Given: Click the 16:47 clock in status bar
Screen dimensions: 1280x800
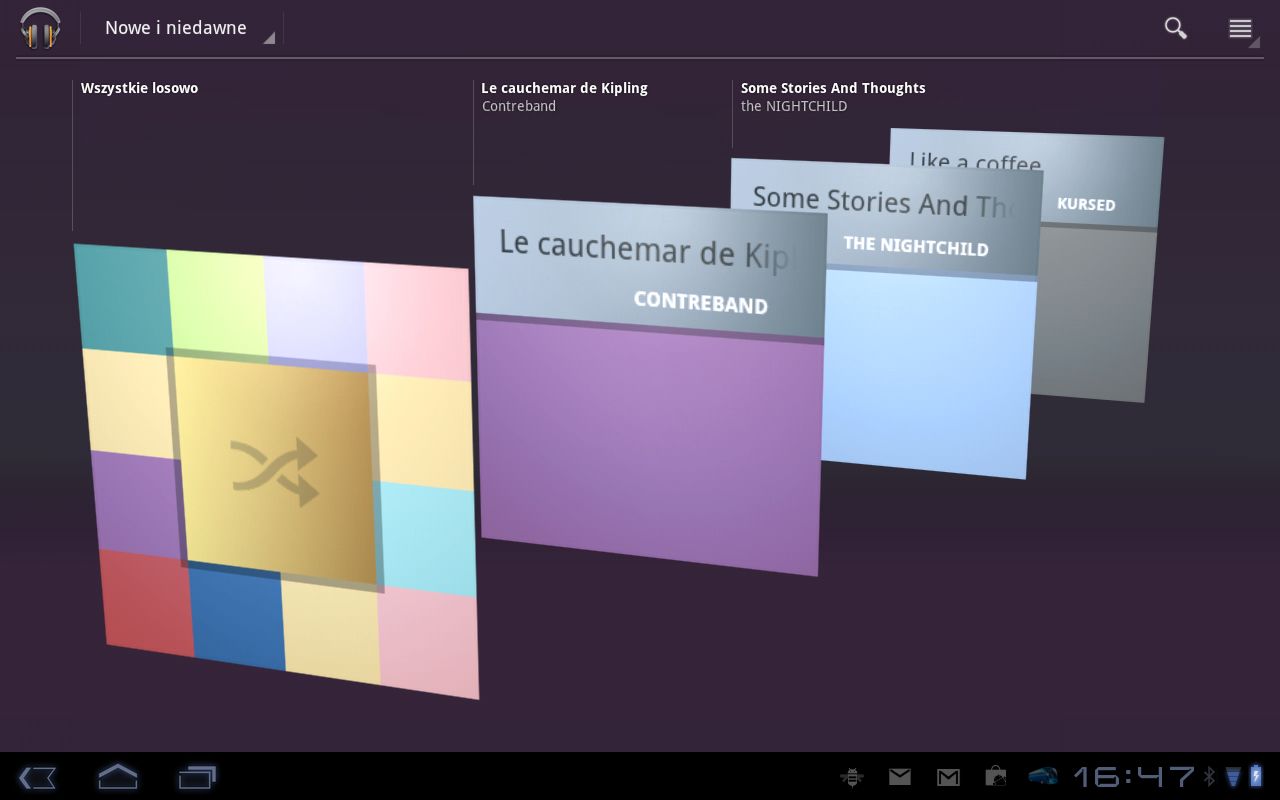Looking at the screenshot, I should coord(1134,776).
